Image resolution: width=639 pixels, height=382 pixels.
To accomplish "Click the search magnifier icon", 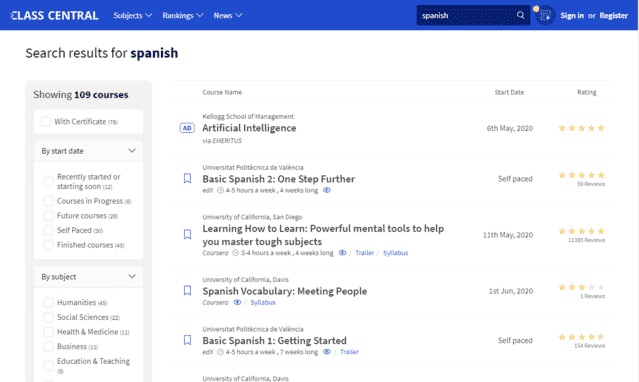I will pos(520,15).
